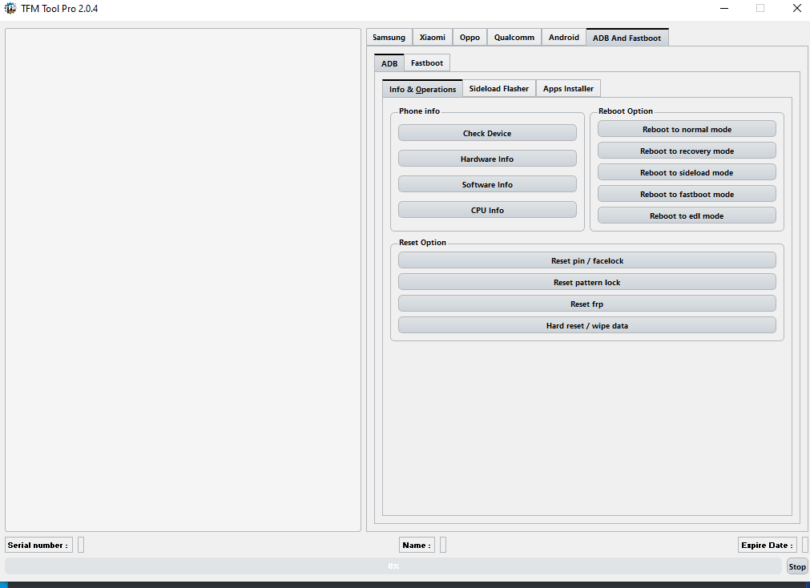Click the Name value field
This screenshot has width=810, height=588.
[443, 545]
